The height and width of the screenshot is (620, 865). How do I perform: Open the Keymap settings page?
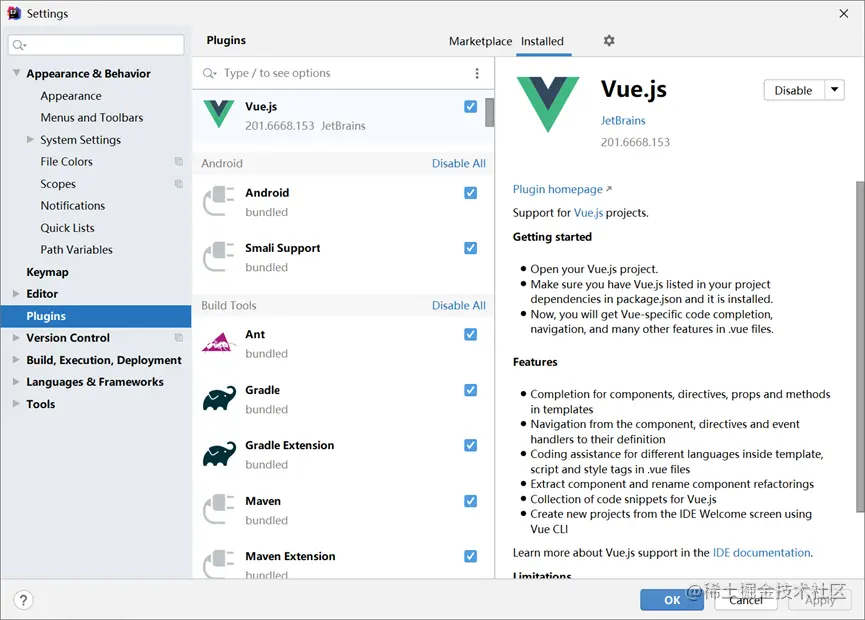[47, 272]
